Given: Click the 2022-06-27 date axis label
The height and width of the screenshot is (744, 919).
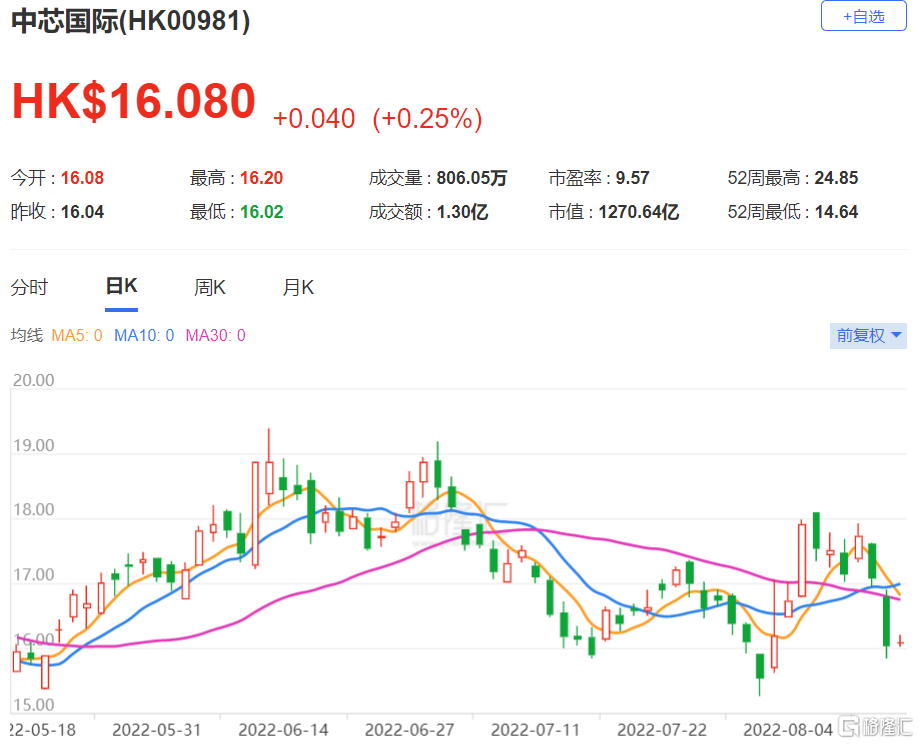Looking at the screenshot, I should pyautogui.click(x=409, y=730).
